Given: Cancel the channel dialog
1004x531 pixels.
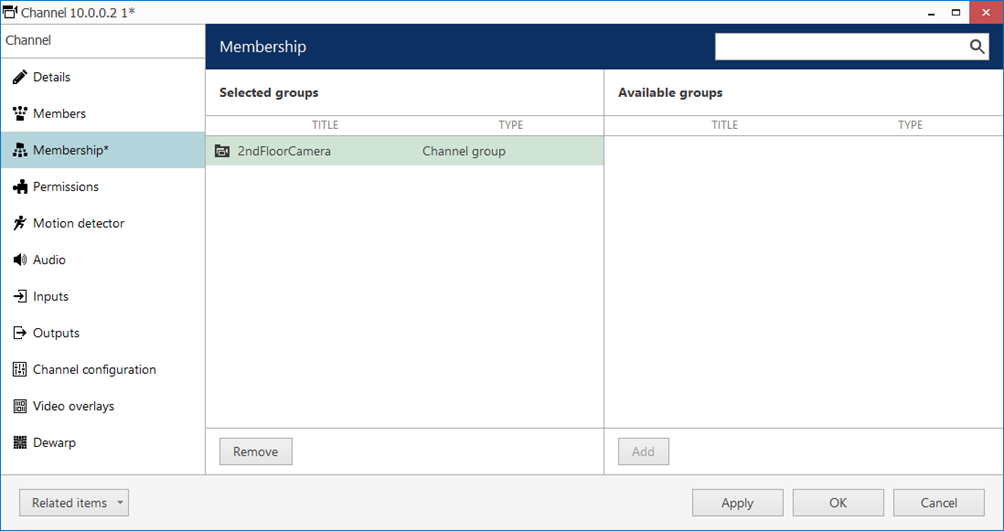Looking at the screenshot, I should [x=938, y=503].
